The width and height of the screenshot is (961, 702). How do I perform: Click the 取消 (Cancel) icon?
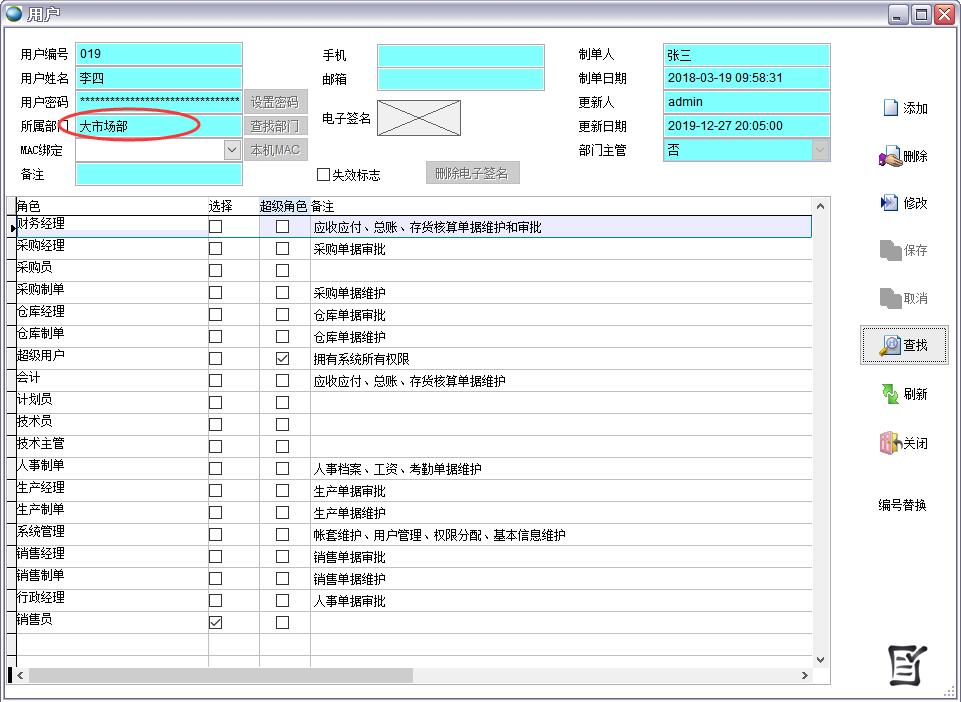[905, 300]
